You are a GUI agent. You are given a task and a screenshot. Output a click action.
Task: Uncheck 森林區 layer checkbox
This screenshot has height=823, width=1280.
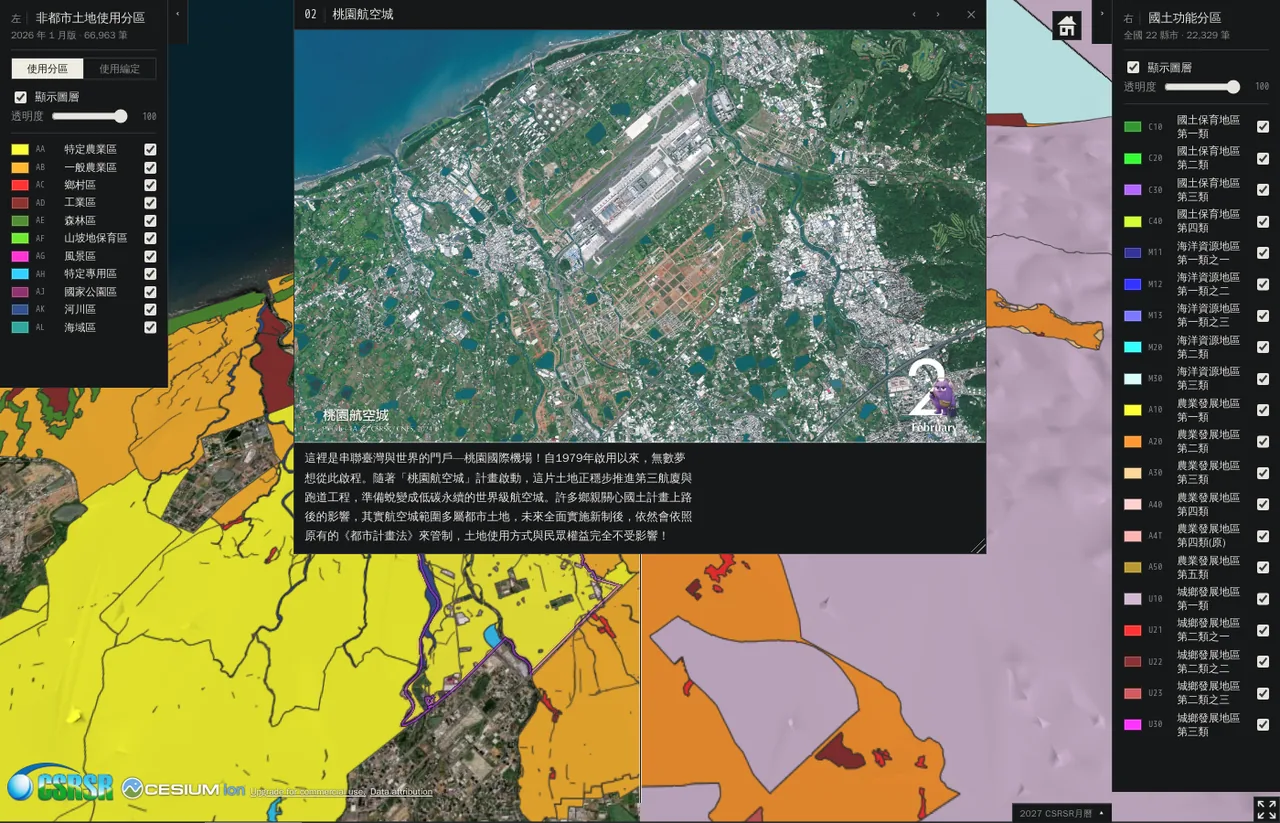click(x=150, y=221)
